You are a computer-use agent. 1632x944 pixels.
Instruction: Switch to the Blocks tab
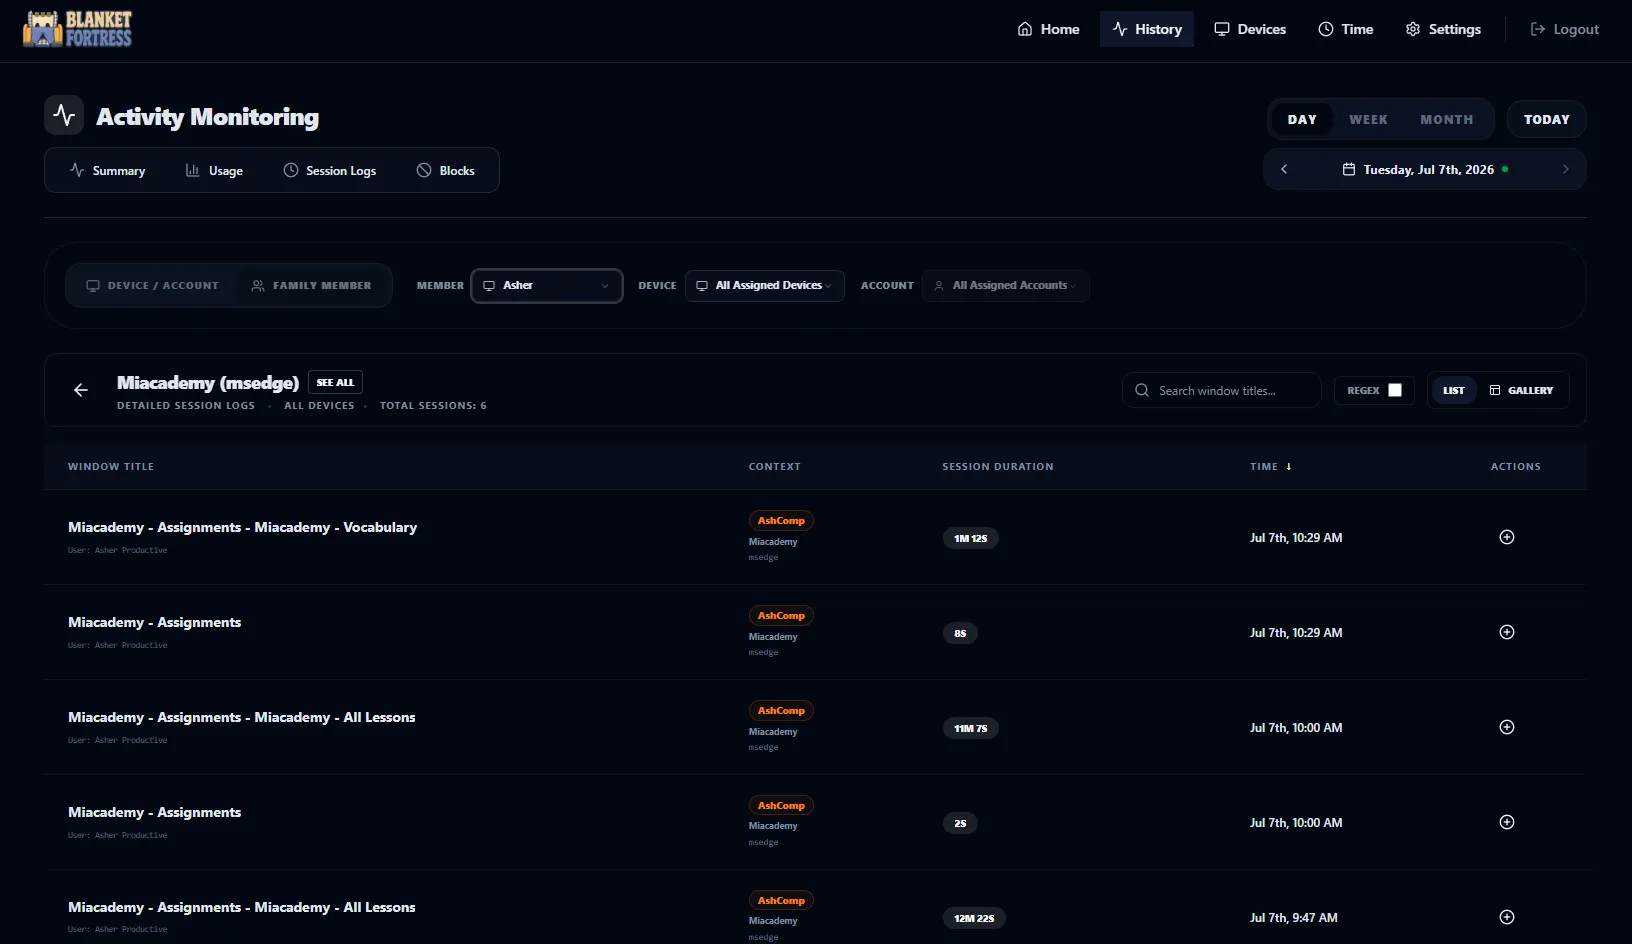tap(446, 171)
